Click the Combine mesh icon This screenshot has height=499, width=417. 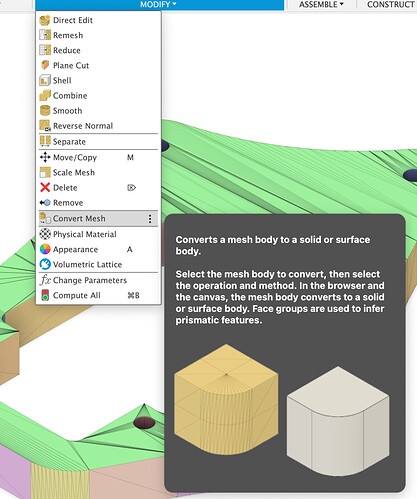pos(45,96)
